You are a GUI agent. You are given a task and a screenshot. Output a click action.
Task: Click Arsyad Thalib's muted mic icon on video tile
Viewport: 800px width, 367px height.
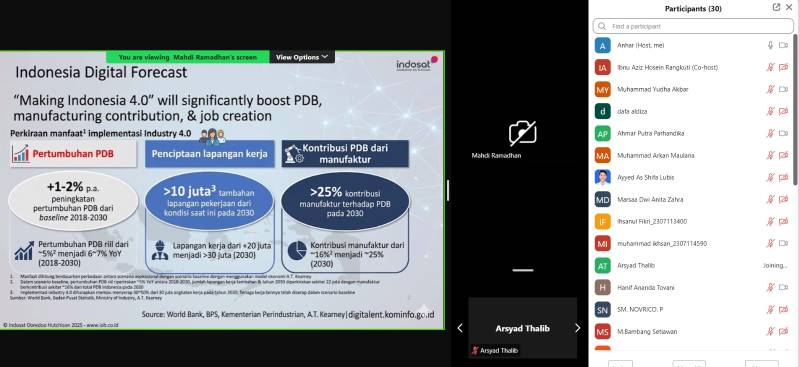[475, 351]
